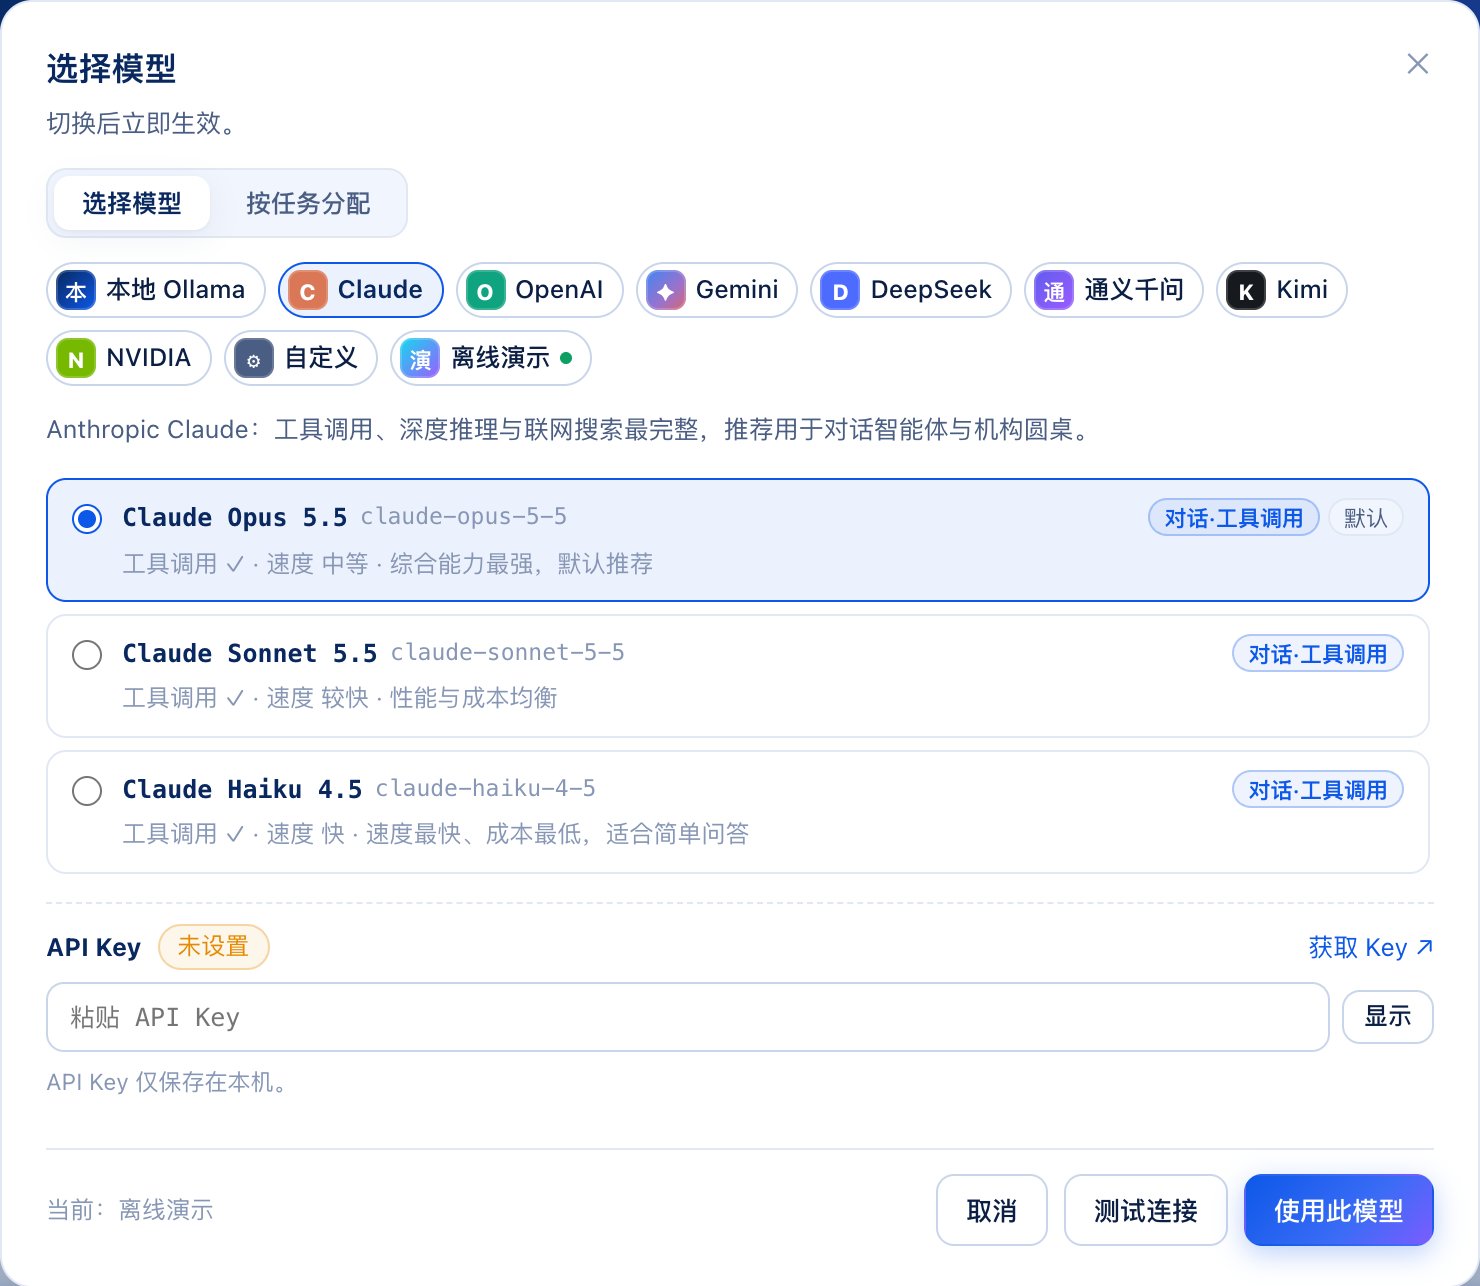The height and width of the screenshot is (1286, 1480).
Task: Select the Claude Haiku 4.5 radio button
Action: coord(87,791)
